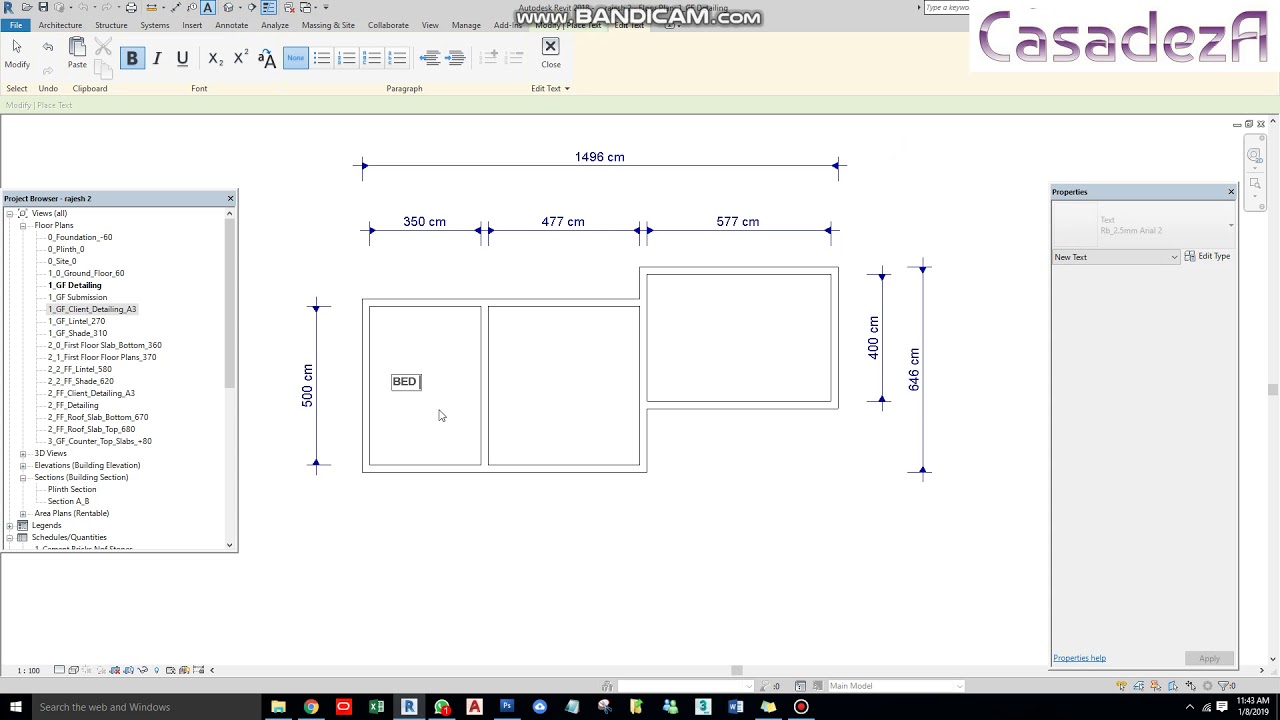Switch to the Annotate ribbon tab
Screen dimensions: 1280x720
231,25
